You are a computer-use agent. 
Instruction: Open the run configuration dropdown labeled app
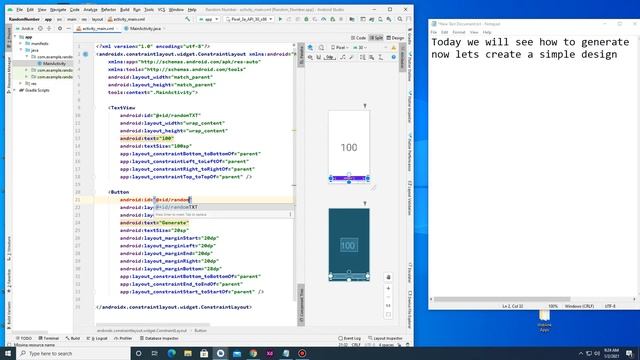click(x=209, y=19)
